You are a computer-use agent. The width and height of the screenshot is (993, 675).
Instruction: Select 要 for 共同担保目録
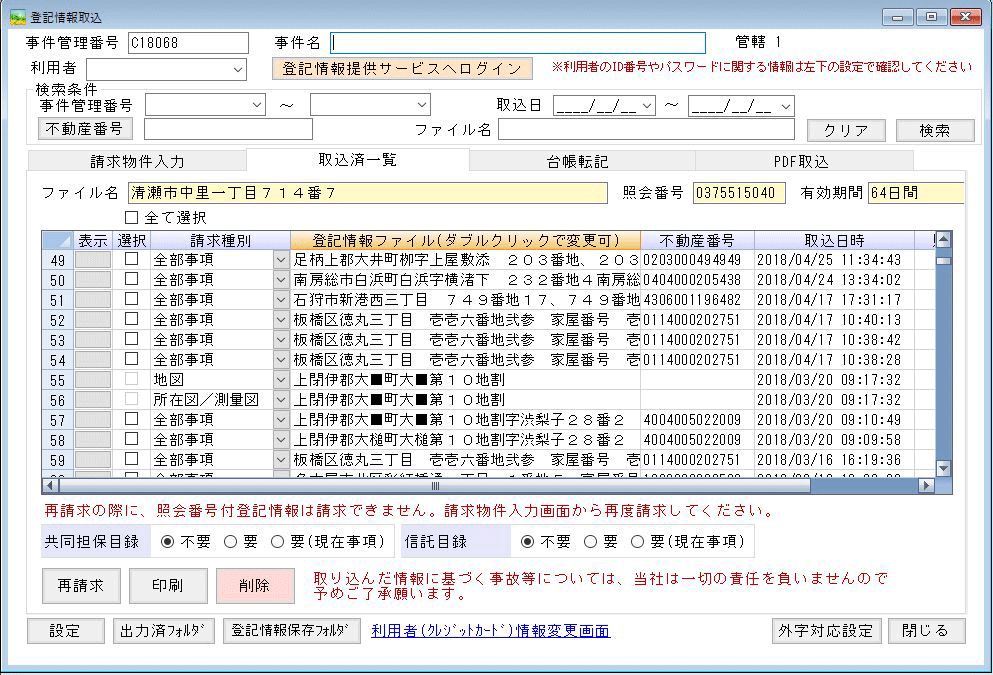[x=230, y=542]
